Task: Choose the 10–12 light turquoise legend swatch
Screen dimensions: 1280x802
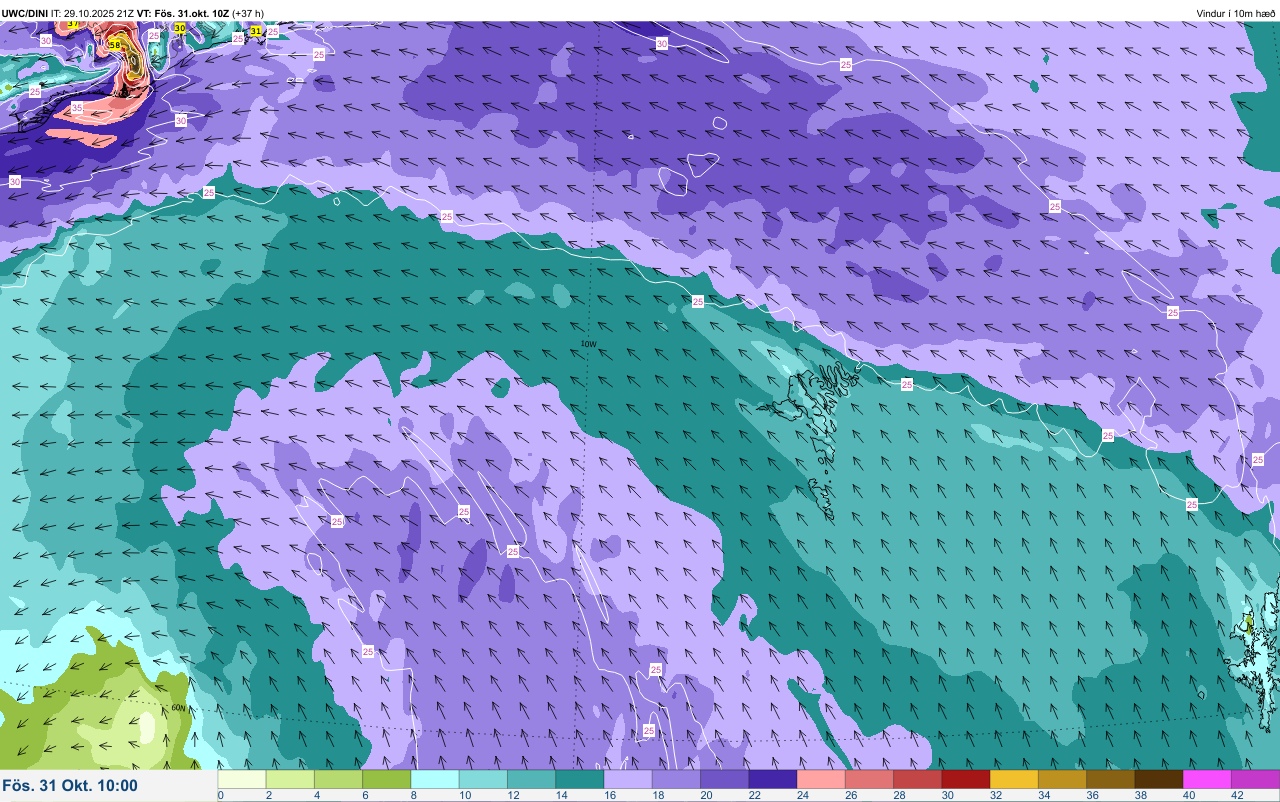Action: click(x=483, y=779)
